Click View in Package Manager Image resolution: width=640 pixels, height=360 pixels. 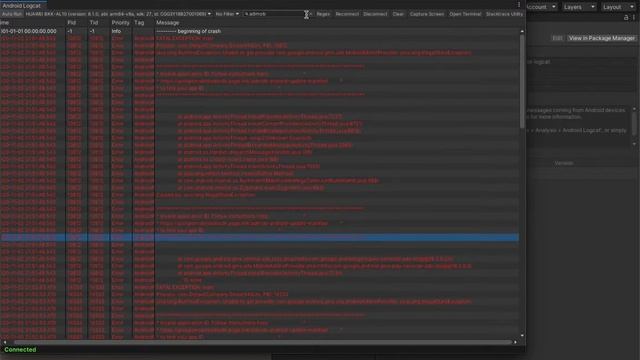602,38
